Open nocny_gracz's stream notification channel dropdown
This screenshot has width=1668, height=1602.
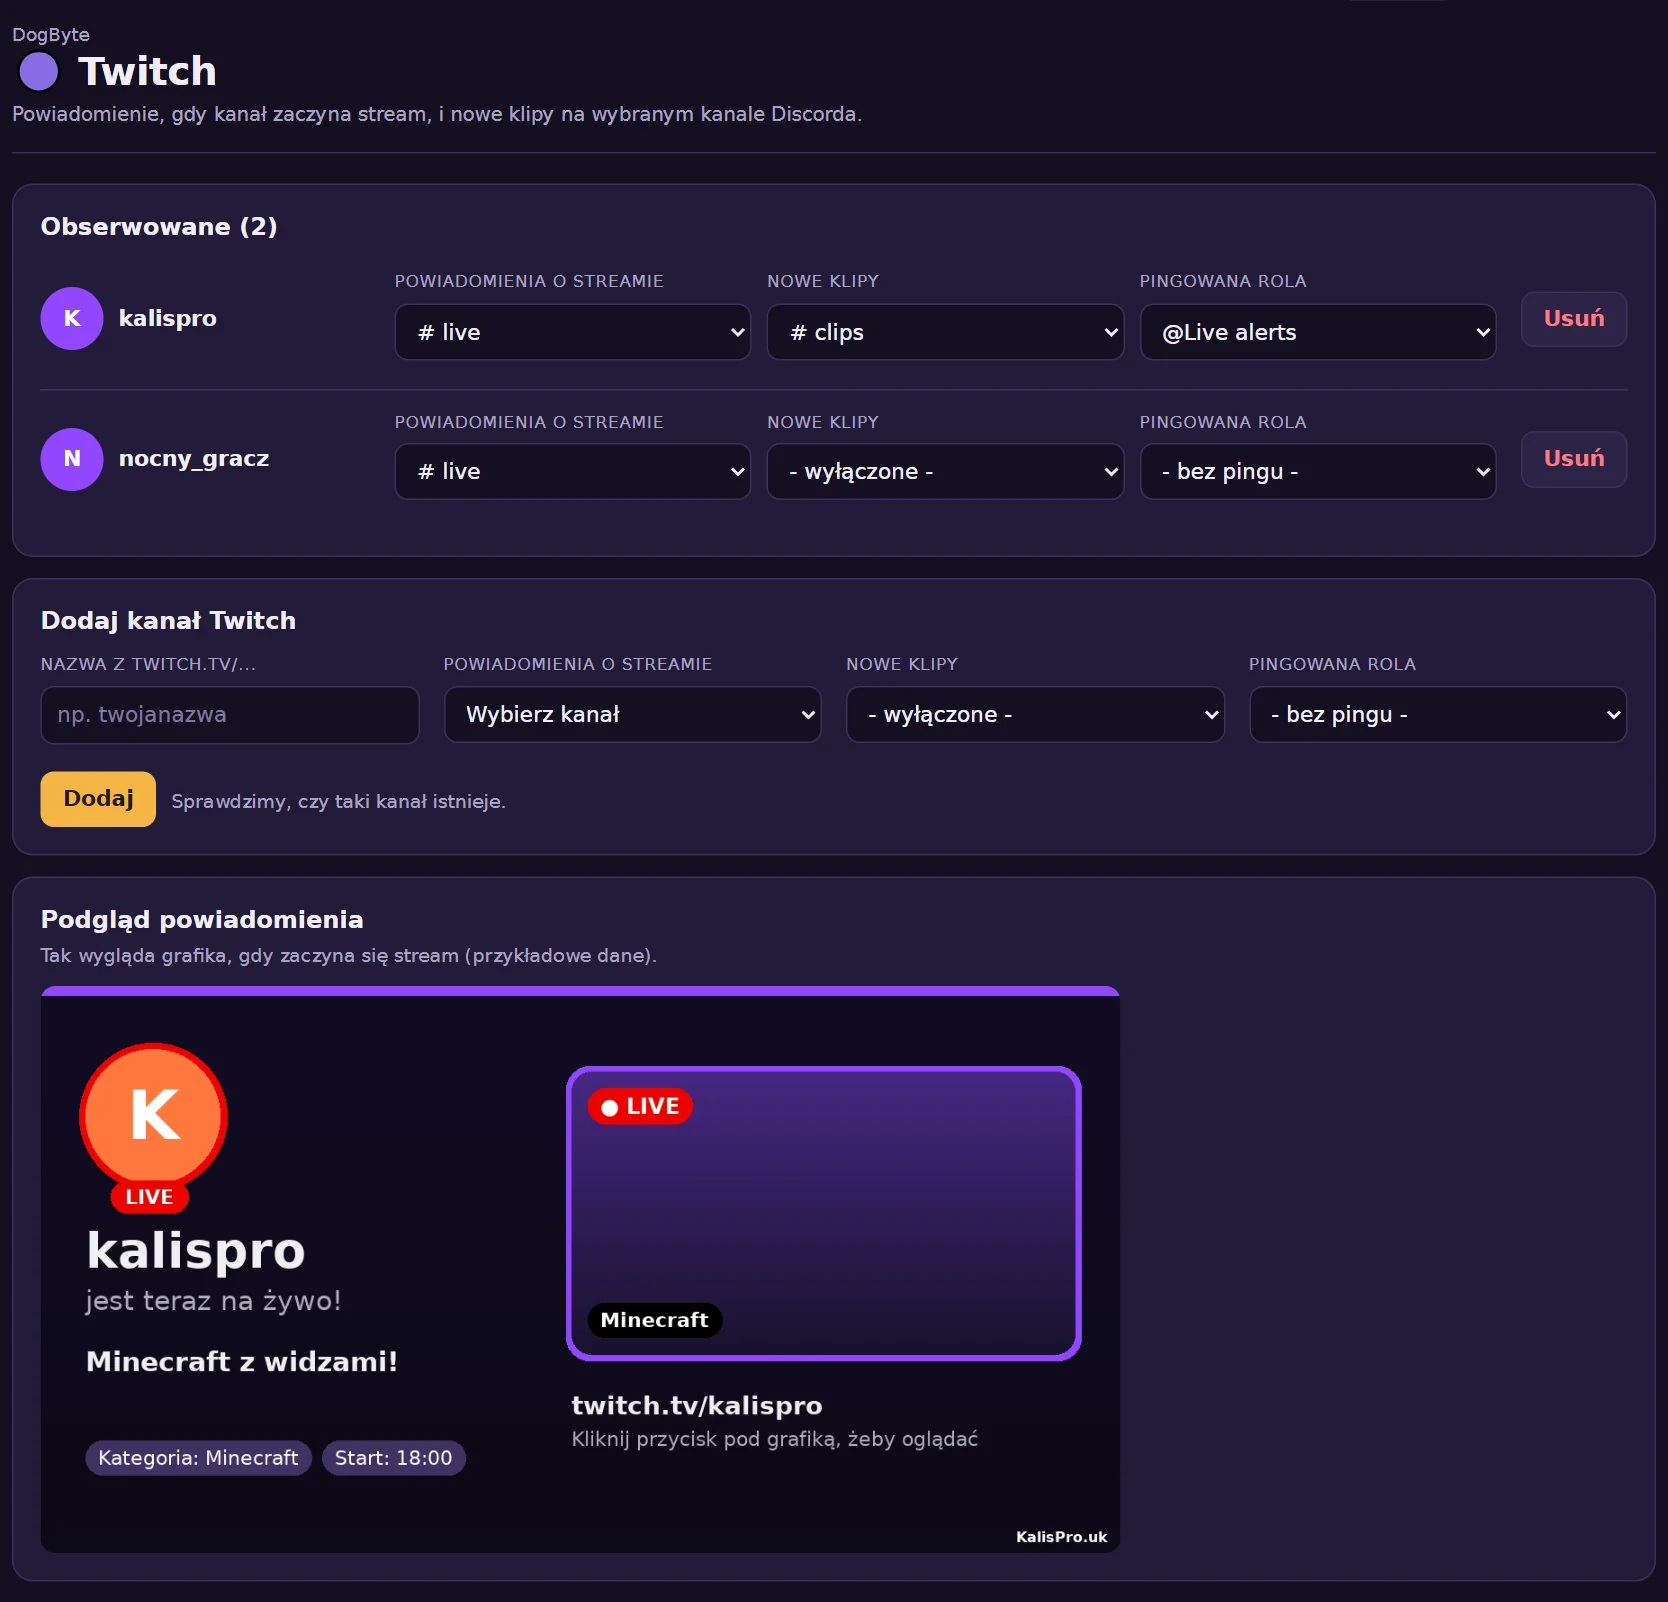pyautogui.click(x=573, y=472)
